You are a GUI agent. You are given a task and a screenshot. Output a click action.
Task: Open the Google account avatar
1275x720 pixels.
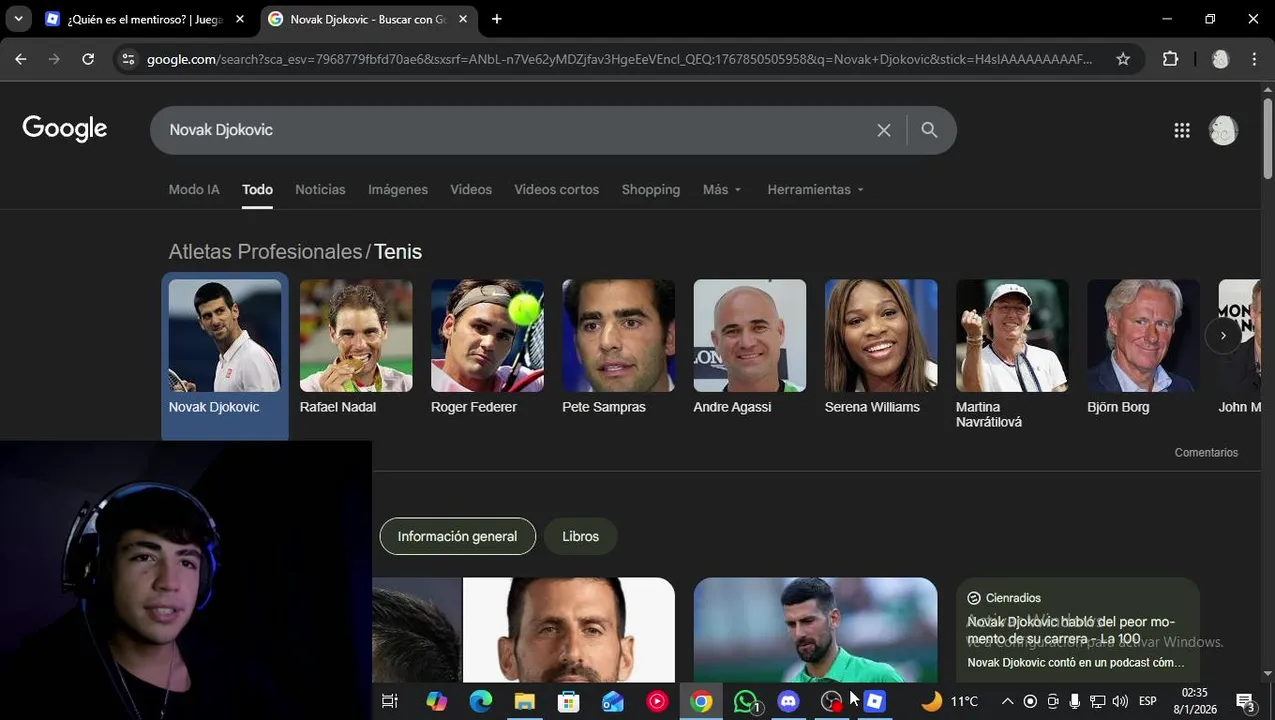pyautogui.click(x=1223, y=130)
